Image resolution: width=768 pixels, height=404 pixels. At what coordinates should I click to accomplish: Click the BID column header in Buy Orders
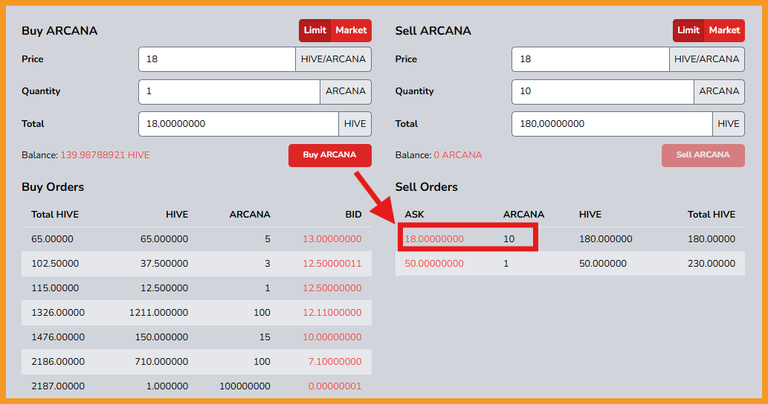point(353,214)
